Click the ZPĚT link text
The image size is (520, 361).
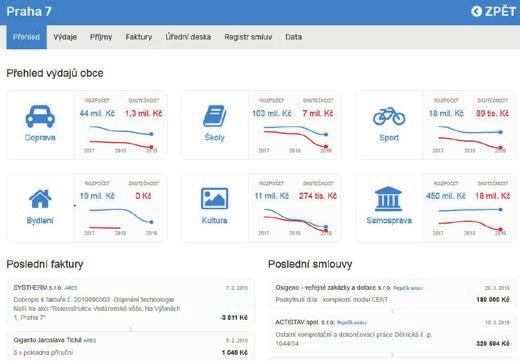(x=500, y=11)
